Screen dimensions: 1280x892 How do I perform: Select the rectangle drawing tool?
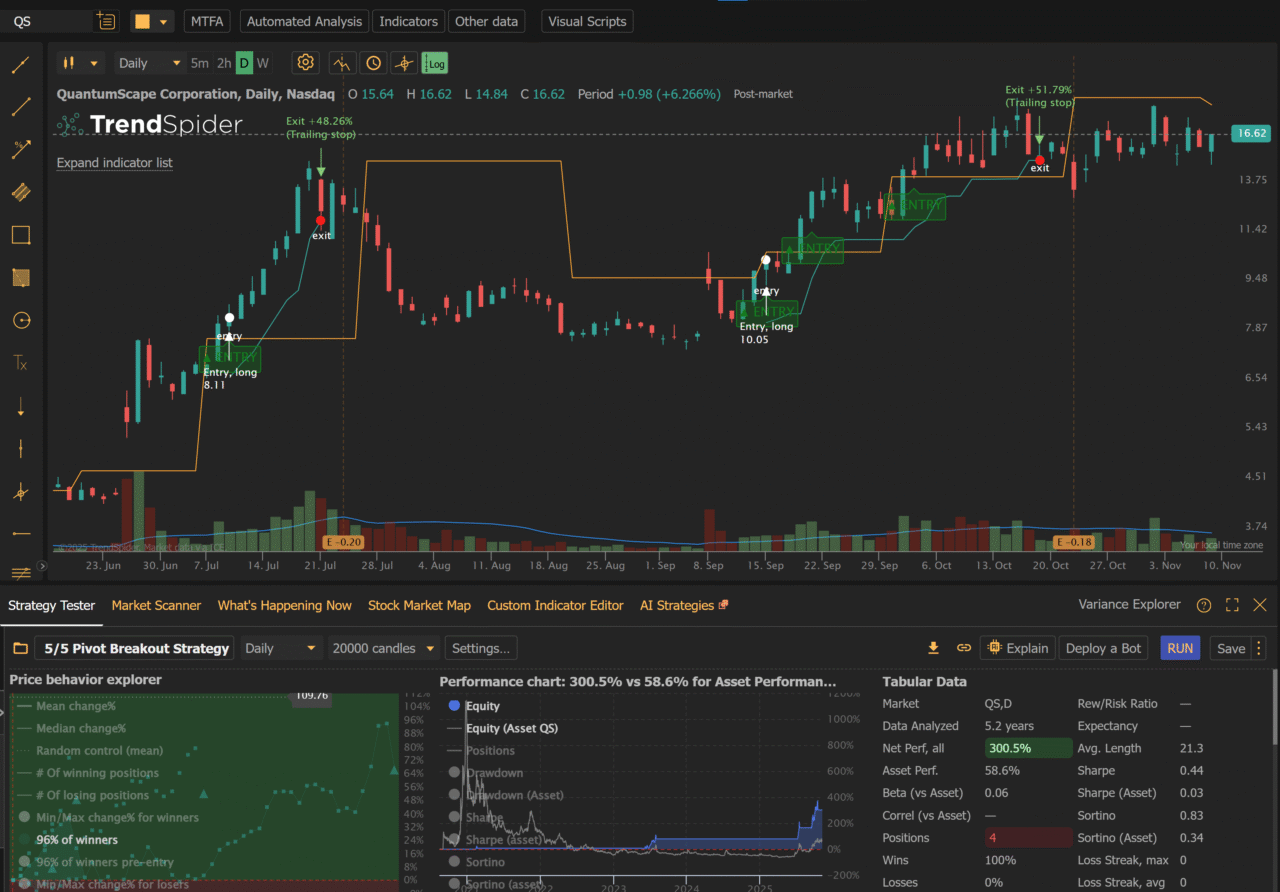(21, 235)
